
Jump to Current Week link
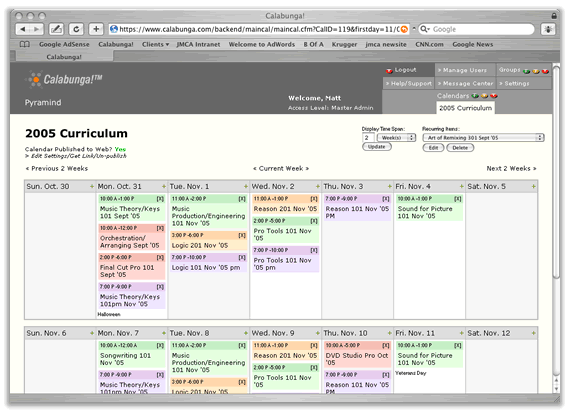pyautogui.click(x=281, y=168)
